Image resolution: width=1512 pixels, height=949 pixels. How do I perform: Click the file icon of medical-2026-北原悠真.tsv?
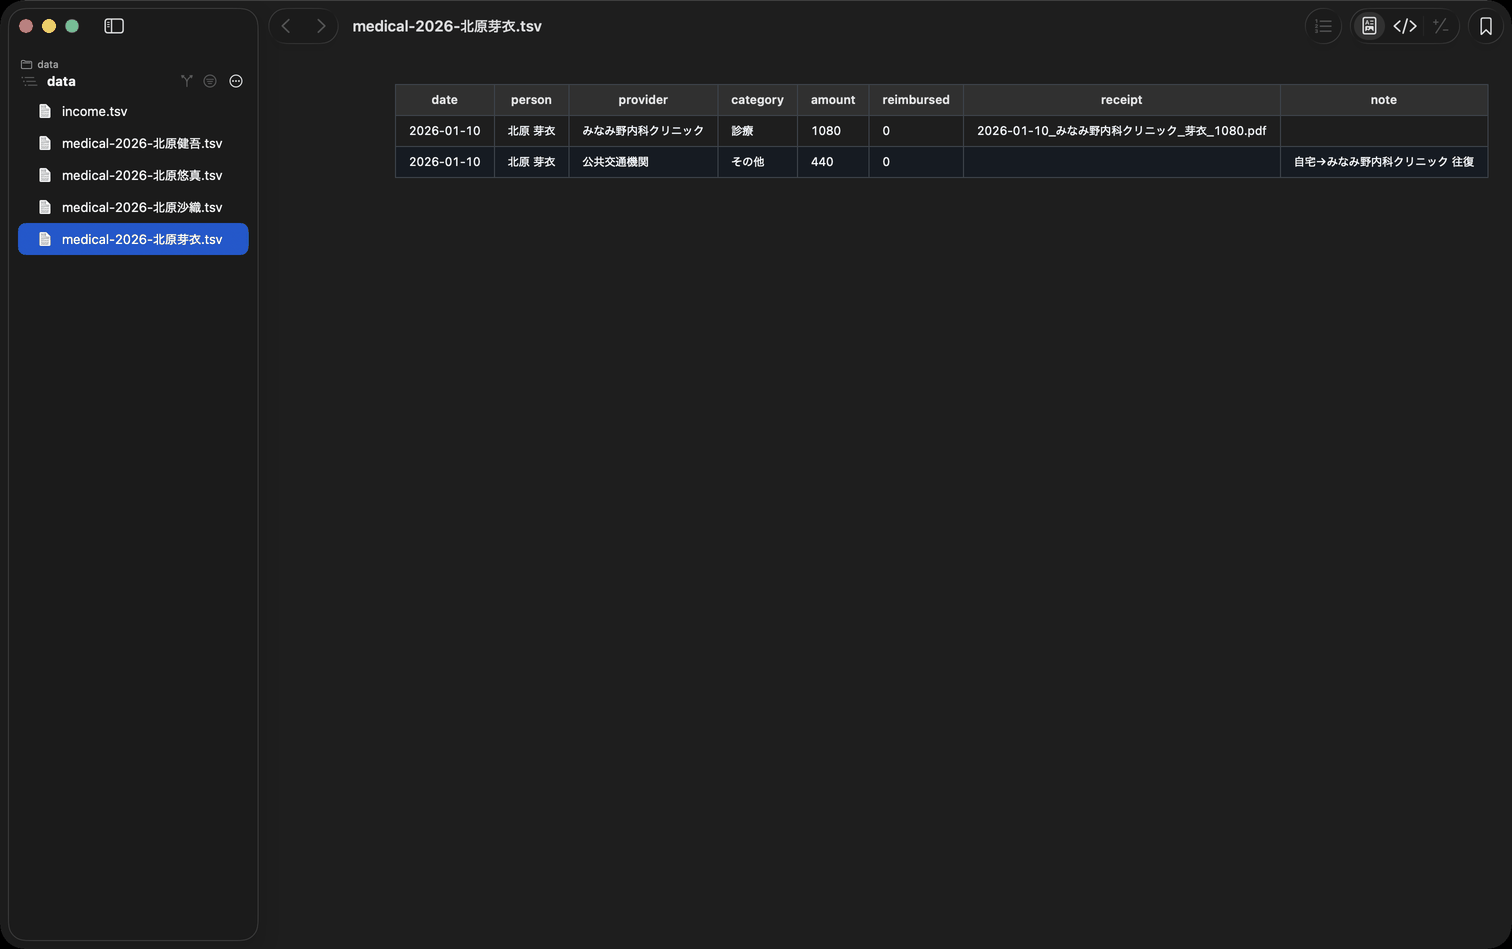pos(45,175)
